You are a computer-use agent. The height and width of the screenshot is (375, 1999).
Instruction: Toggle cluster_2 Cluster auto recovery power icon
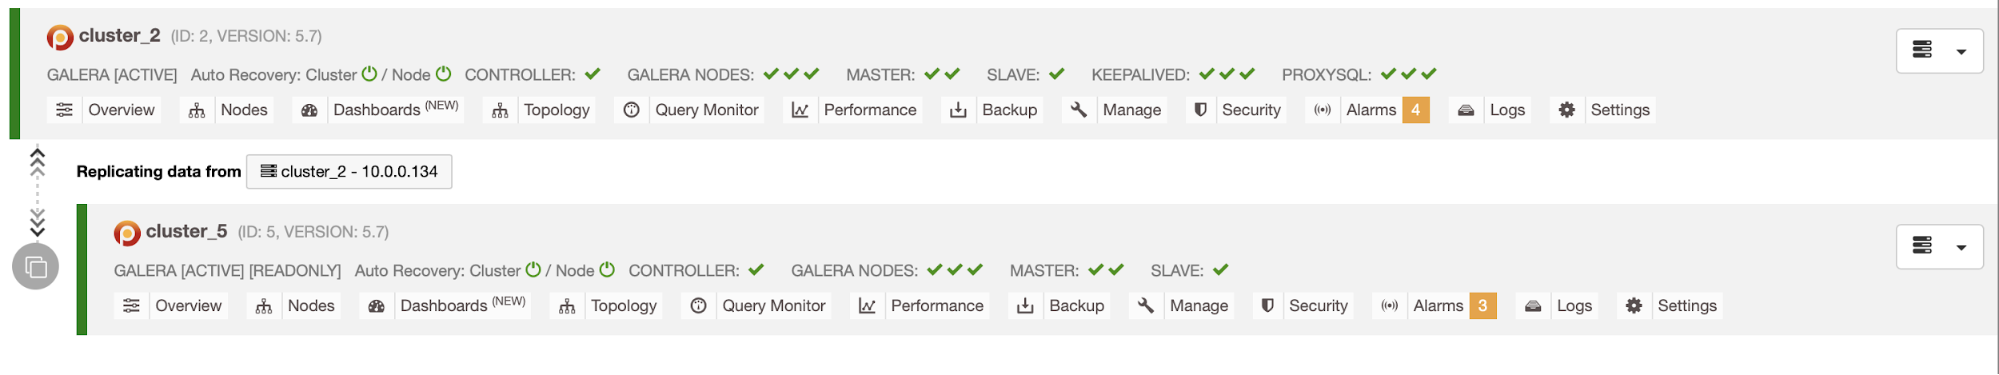point(369,74)
